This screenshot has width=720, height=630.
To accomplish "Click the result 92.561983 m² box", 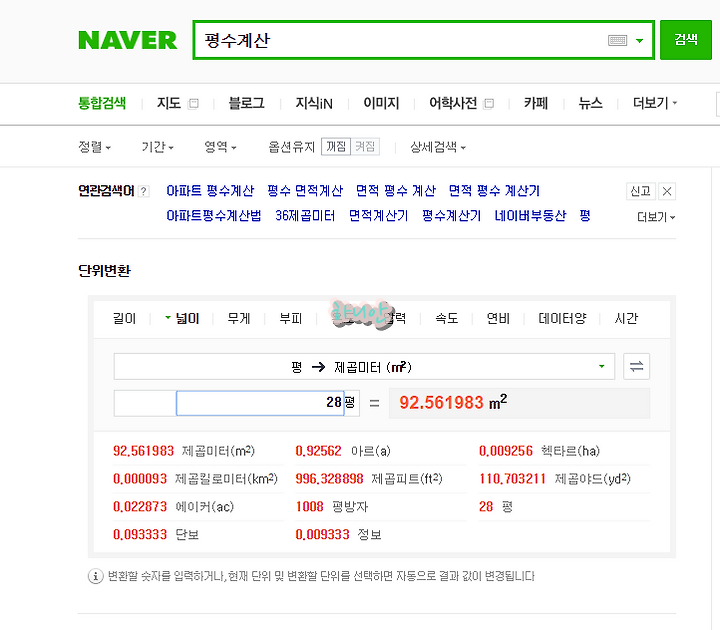I will 519,403.
